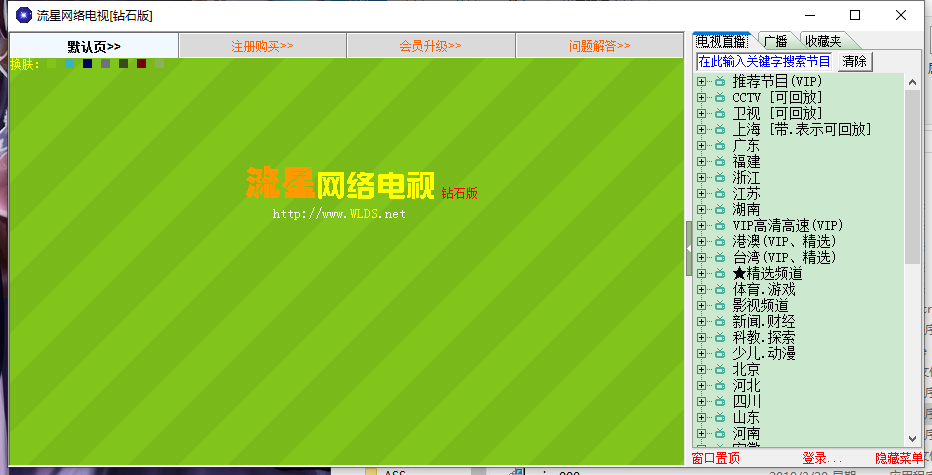The image size is (932, 475).
Task: Expand the 卫视 [可回放] tree node
Action: (701, 113)
